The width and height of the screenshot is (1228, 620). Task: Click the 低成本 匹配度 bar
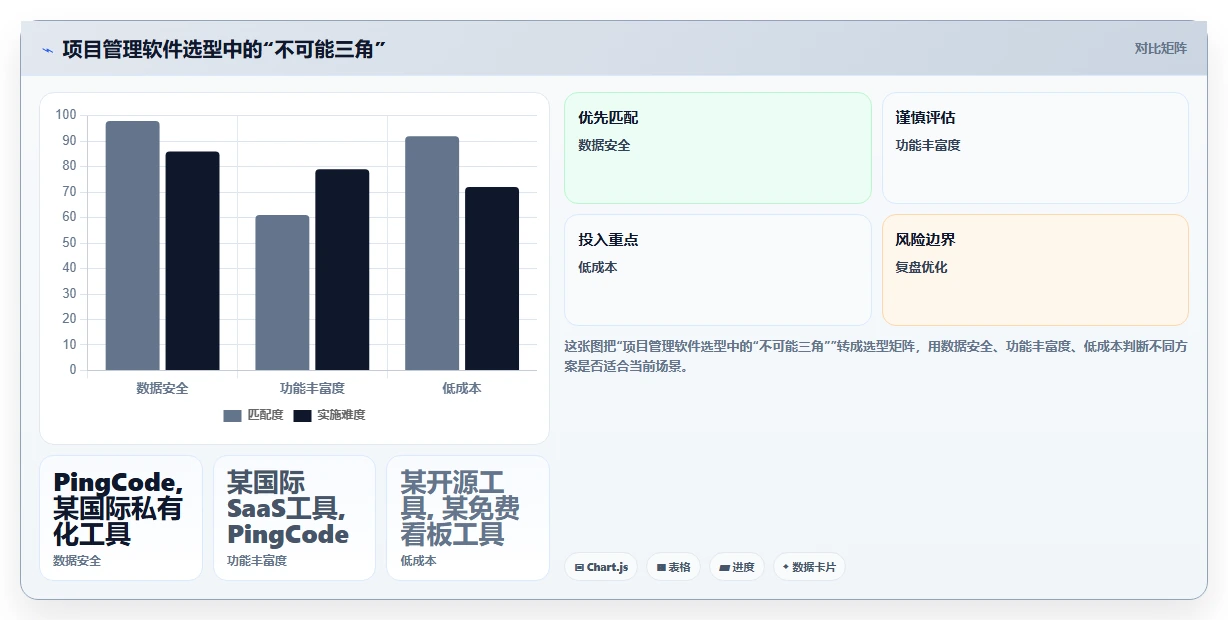(433, 253)
